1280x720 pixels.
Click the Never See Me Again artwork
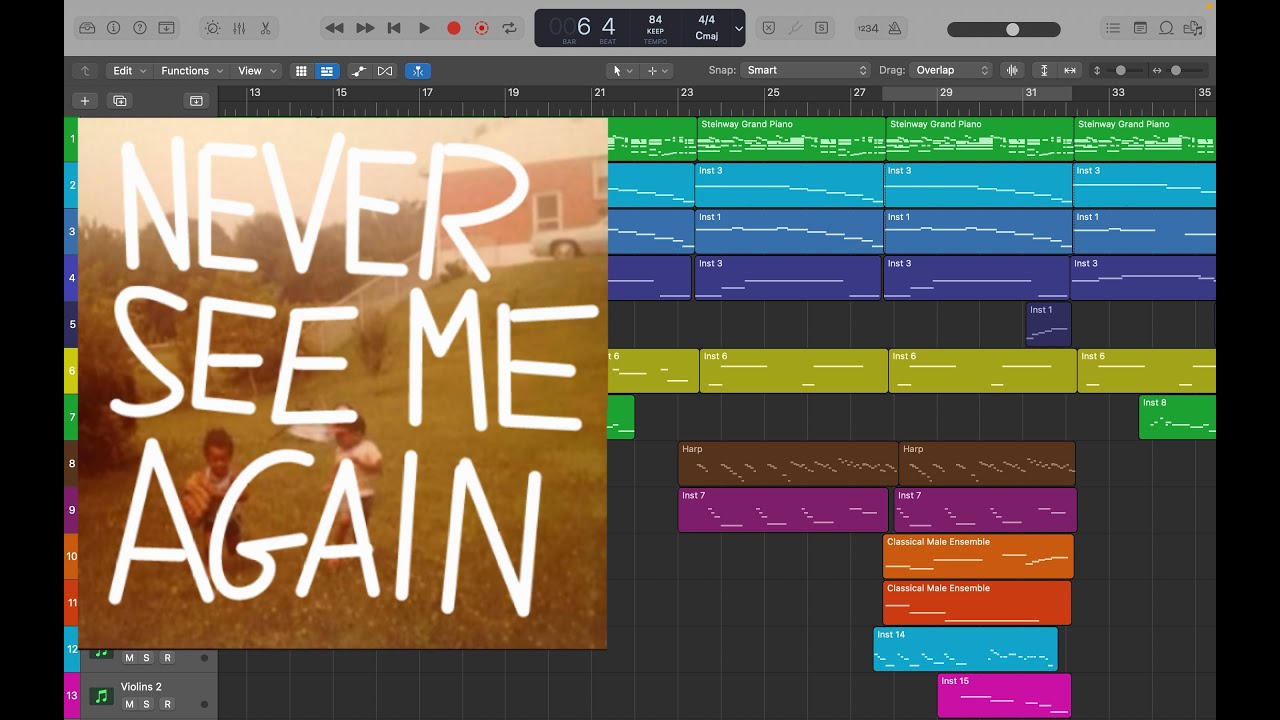[342, 383]
